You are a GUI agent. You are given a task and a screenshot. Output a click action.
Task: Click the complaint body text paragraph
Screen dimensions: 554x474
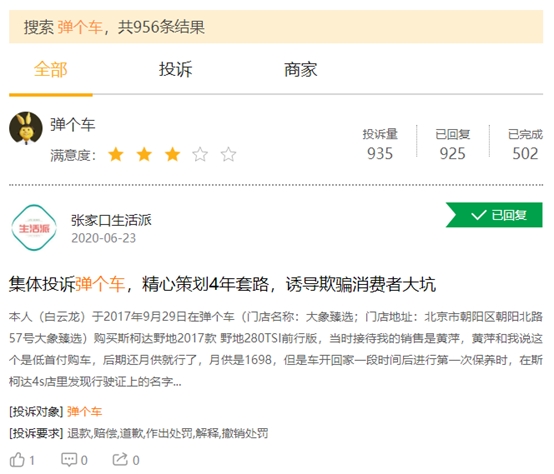[x=276, y=349]
